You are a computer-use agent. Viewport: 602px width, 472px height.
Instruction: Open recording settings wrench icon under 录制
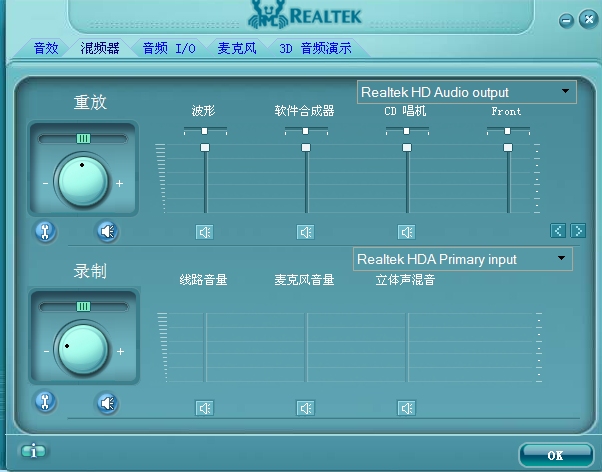44,403
